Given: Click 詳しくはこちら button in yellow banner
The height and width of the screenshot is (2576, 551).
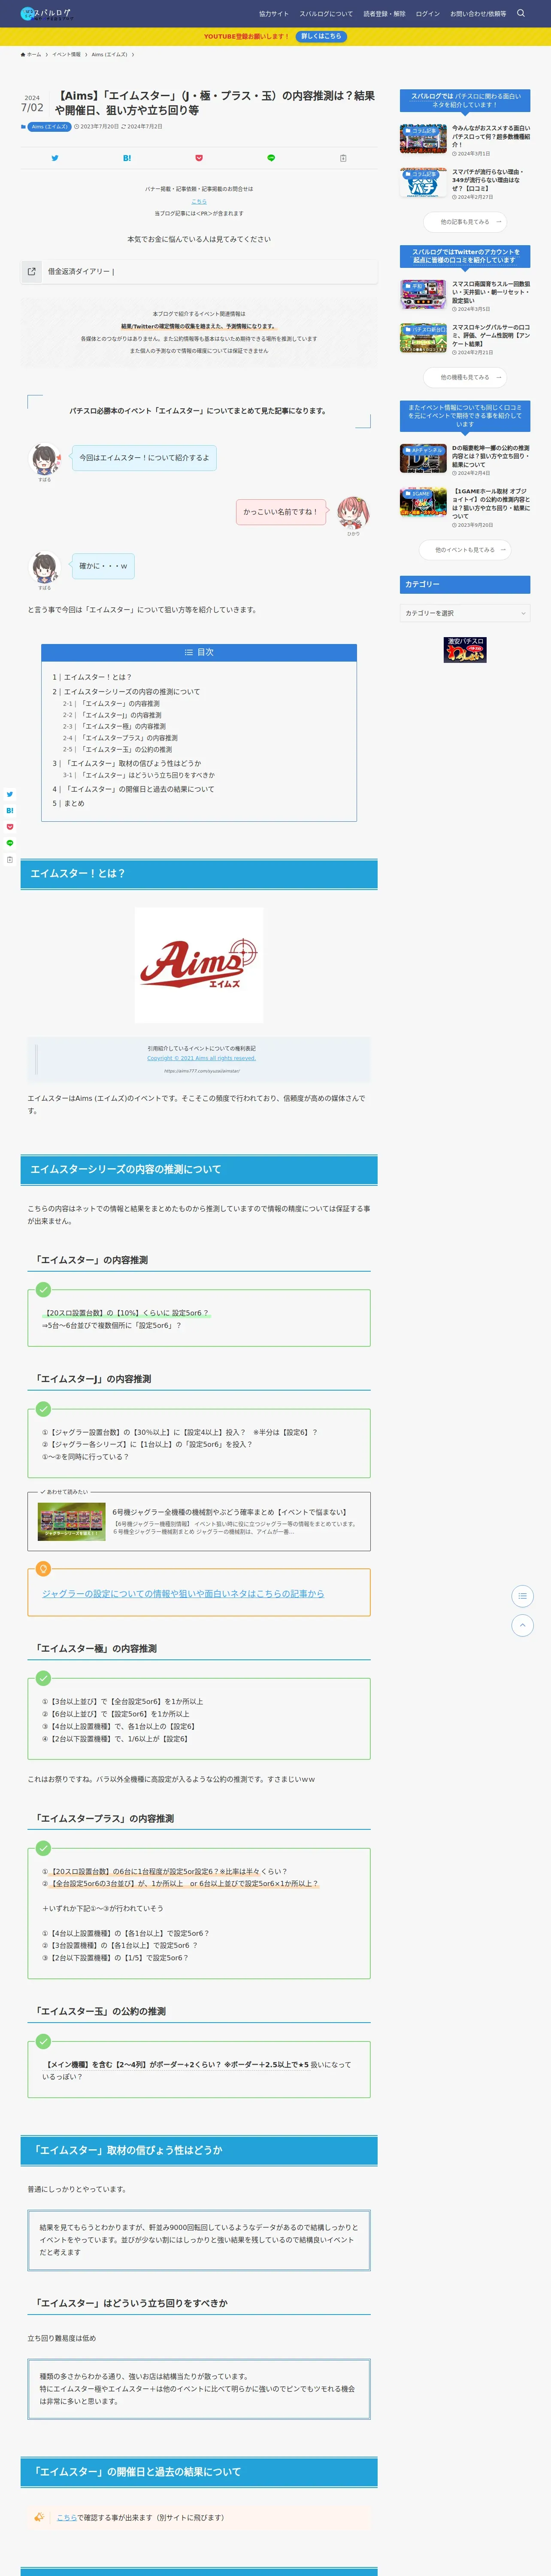Looking at the screenshot, I should coord(321,36).
